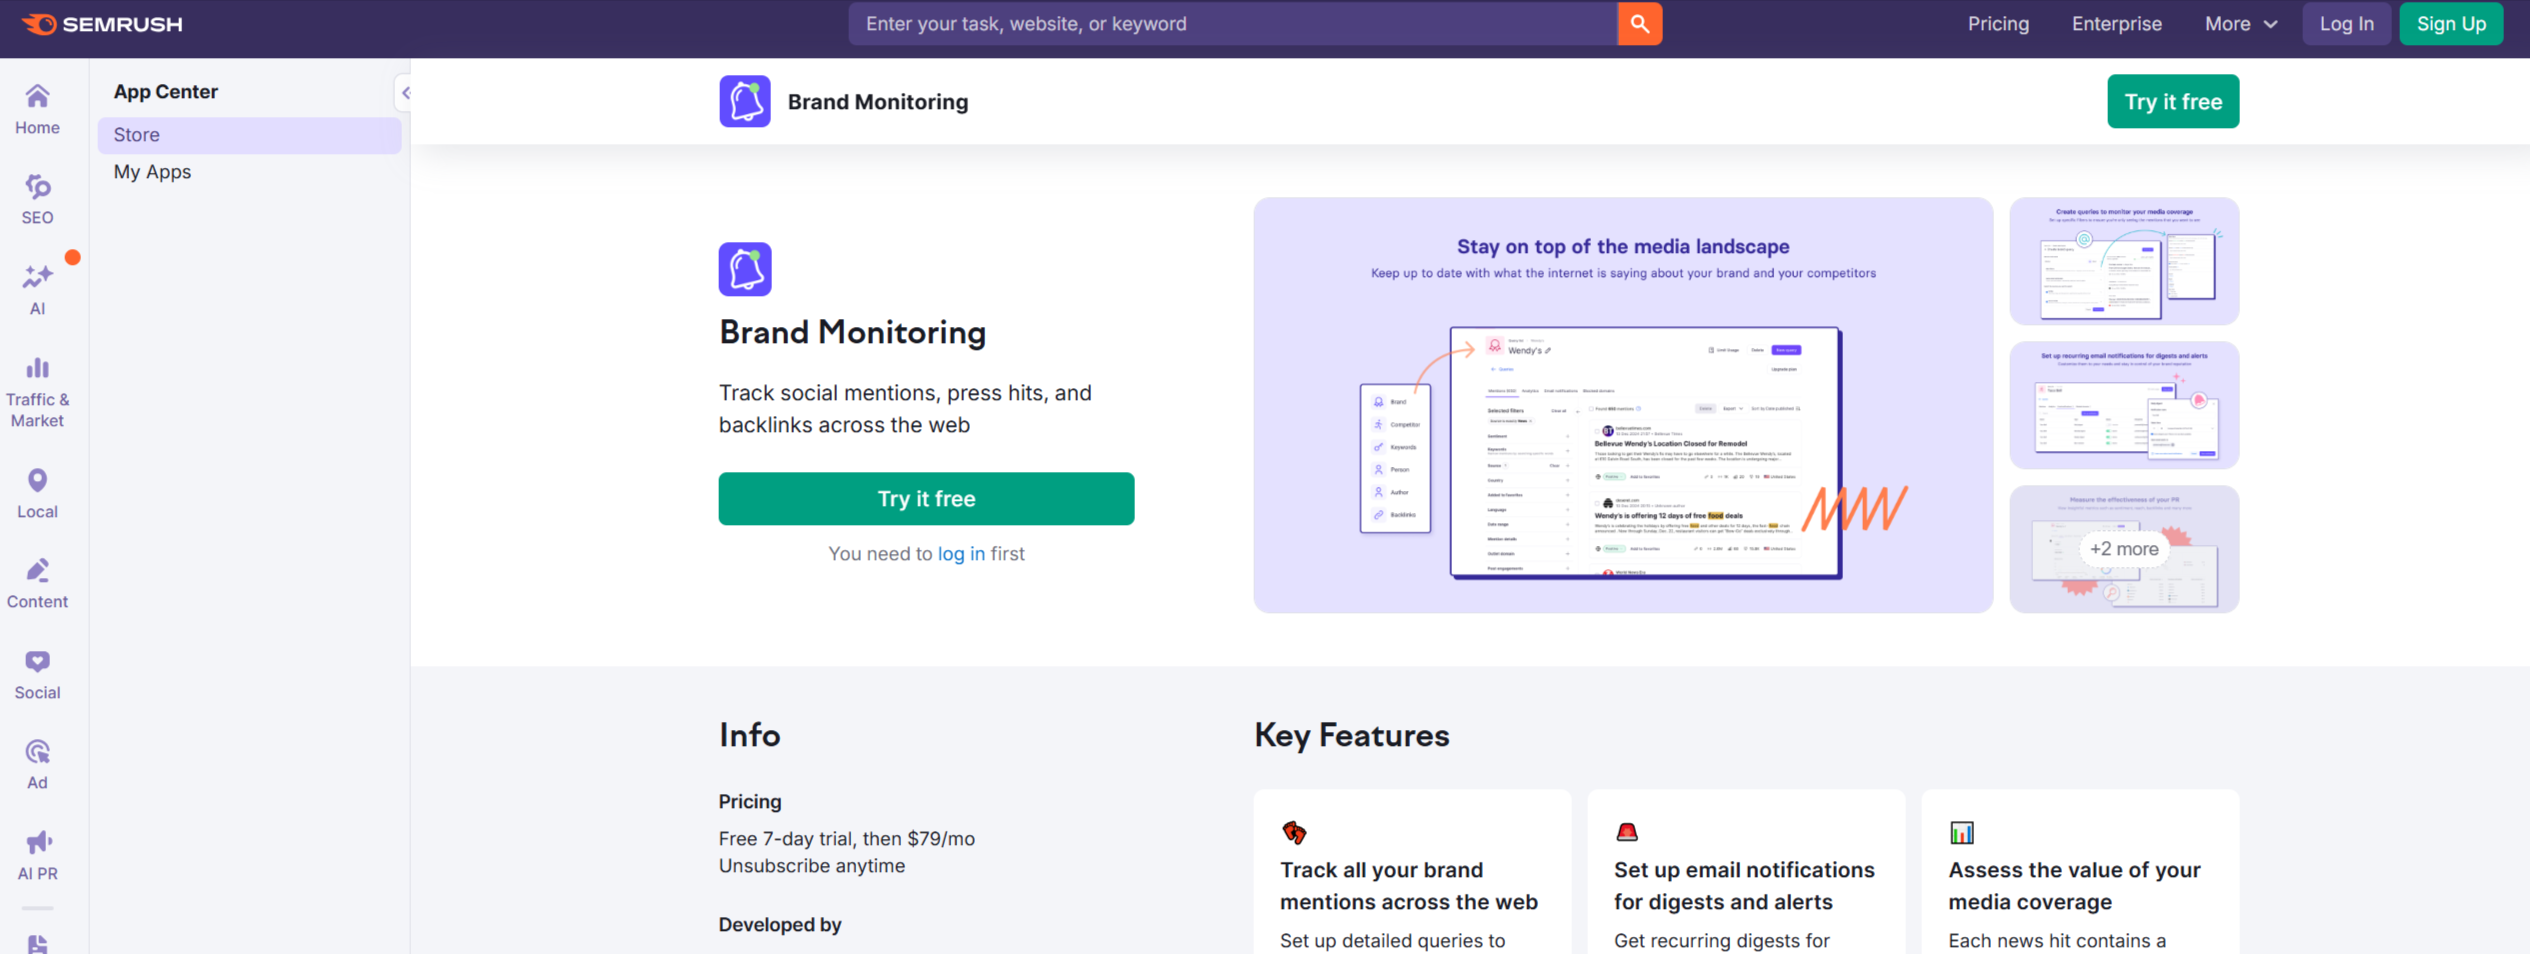
Task: Expand the More dropdown menu
Action: click(x=2240, y=24)
